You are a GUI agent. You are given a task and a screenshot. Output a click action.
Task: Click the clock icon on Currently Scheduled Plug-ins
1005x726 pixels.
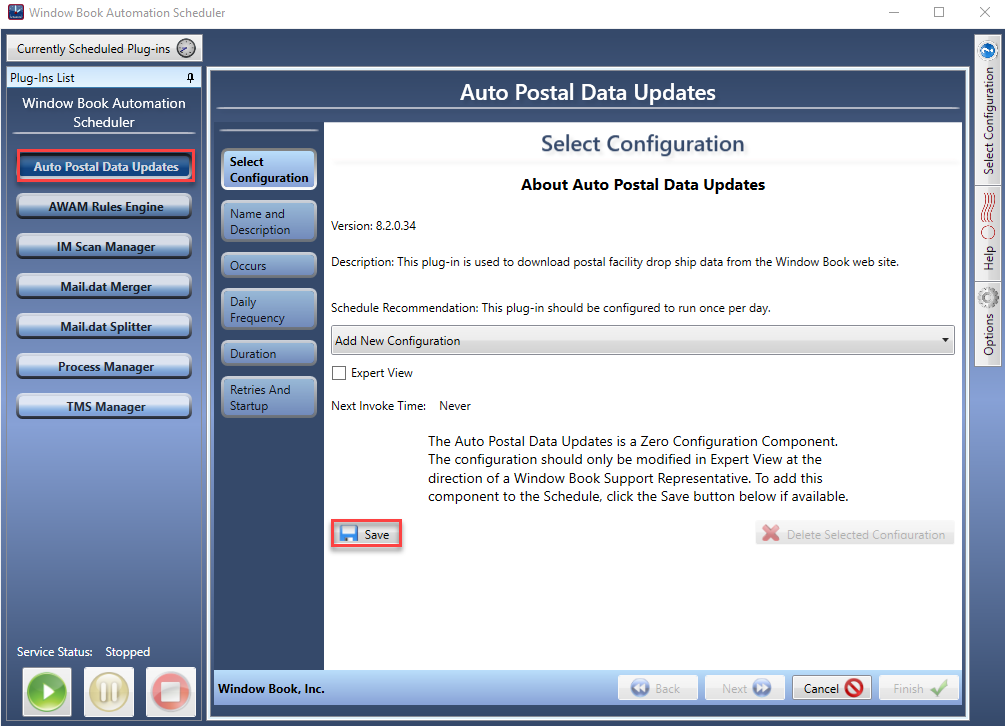click(x=186, y=48)
